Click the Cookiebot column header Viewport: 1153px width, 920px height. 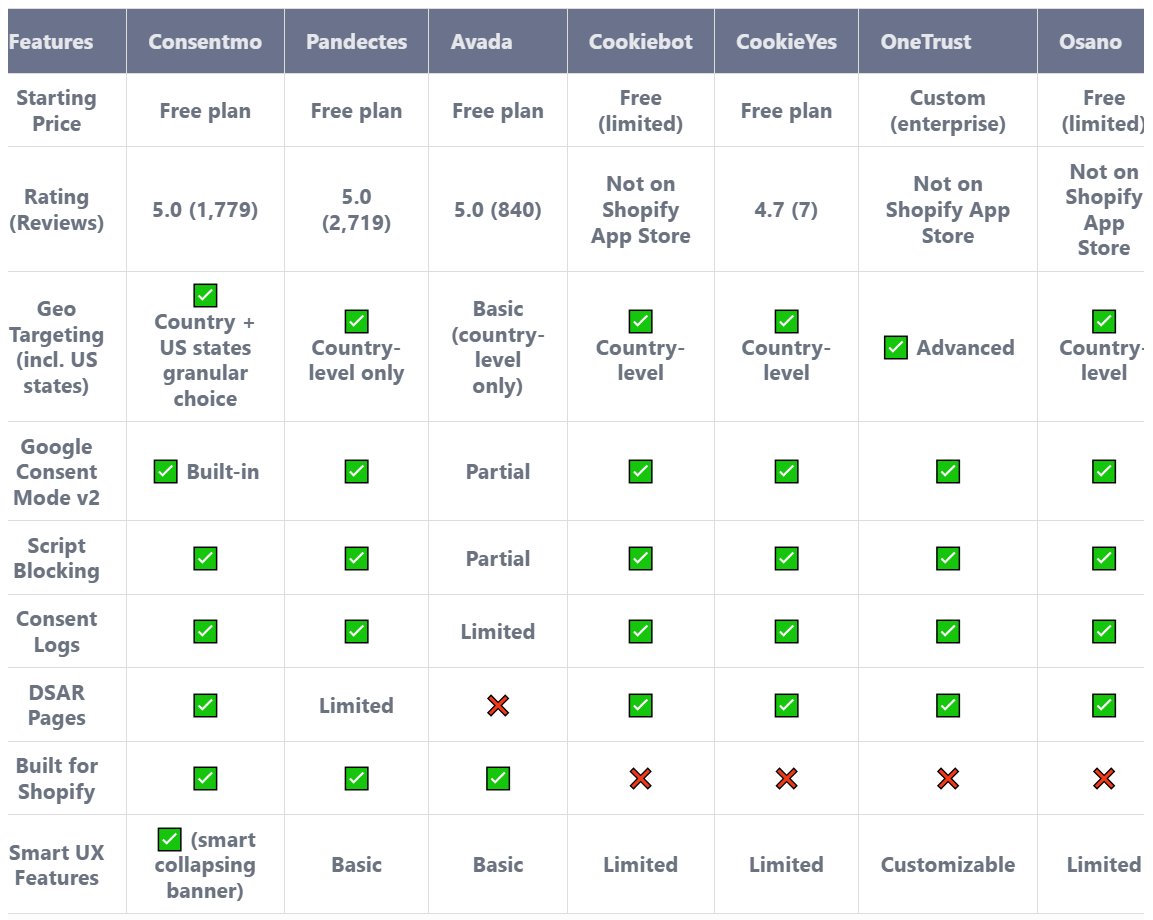pos(640,42)
